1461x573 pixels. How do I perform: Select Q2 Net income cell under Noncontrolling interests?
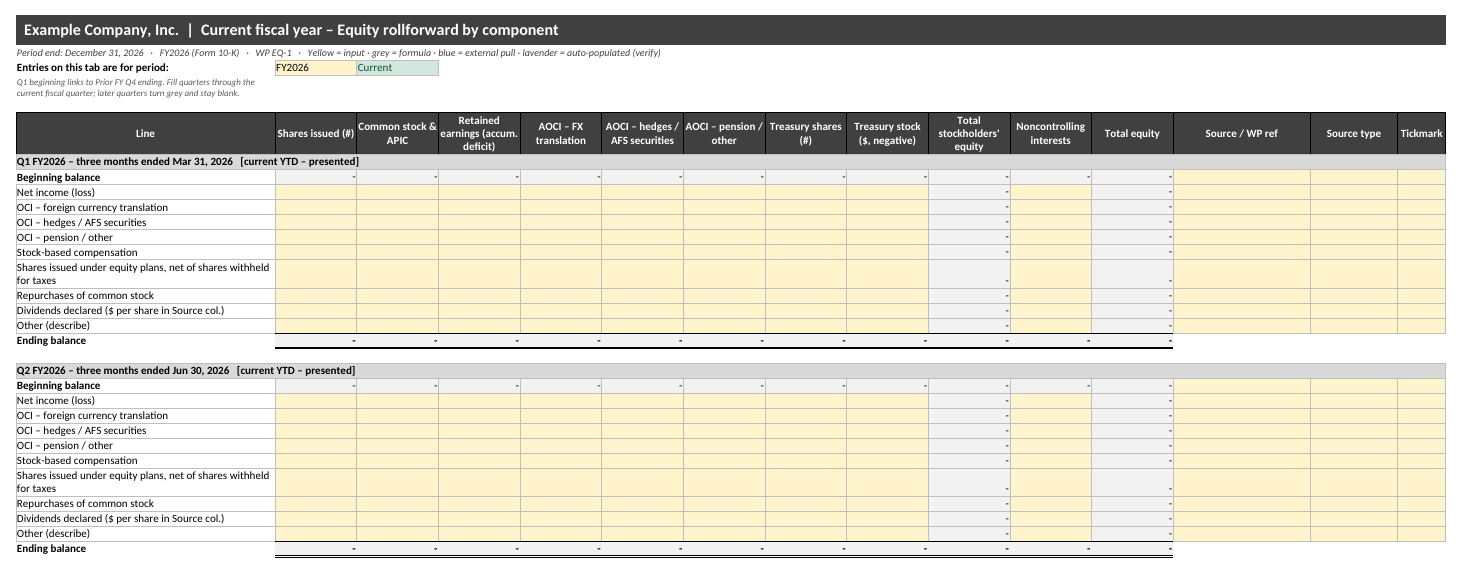point(1051,400)
